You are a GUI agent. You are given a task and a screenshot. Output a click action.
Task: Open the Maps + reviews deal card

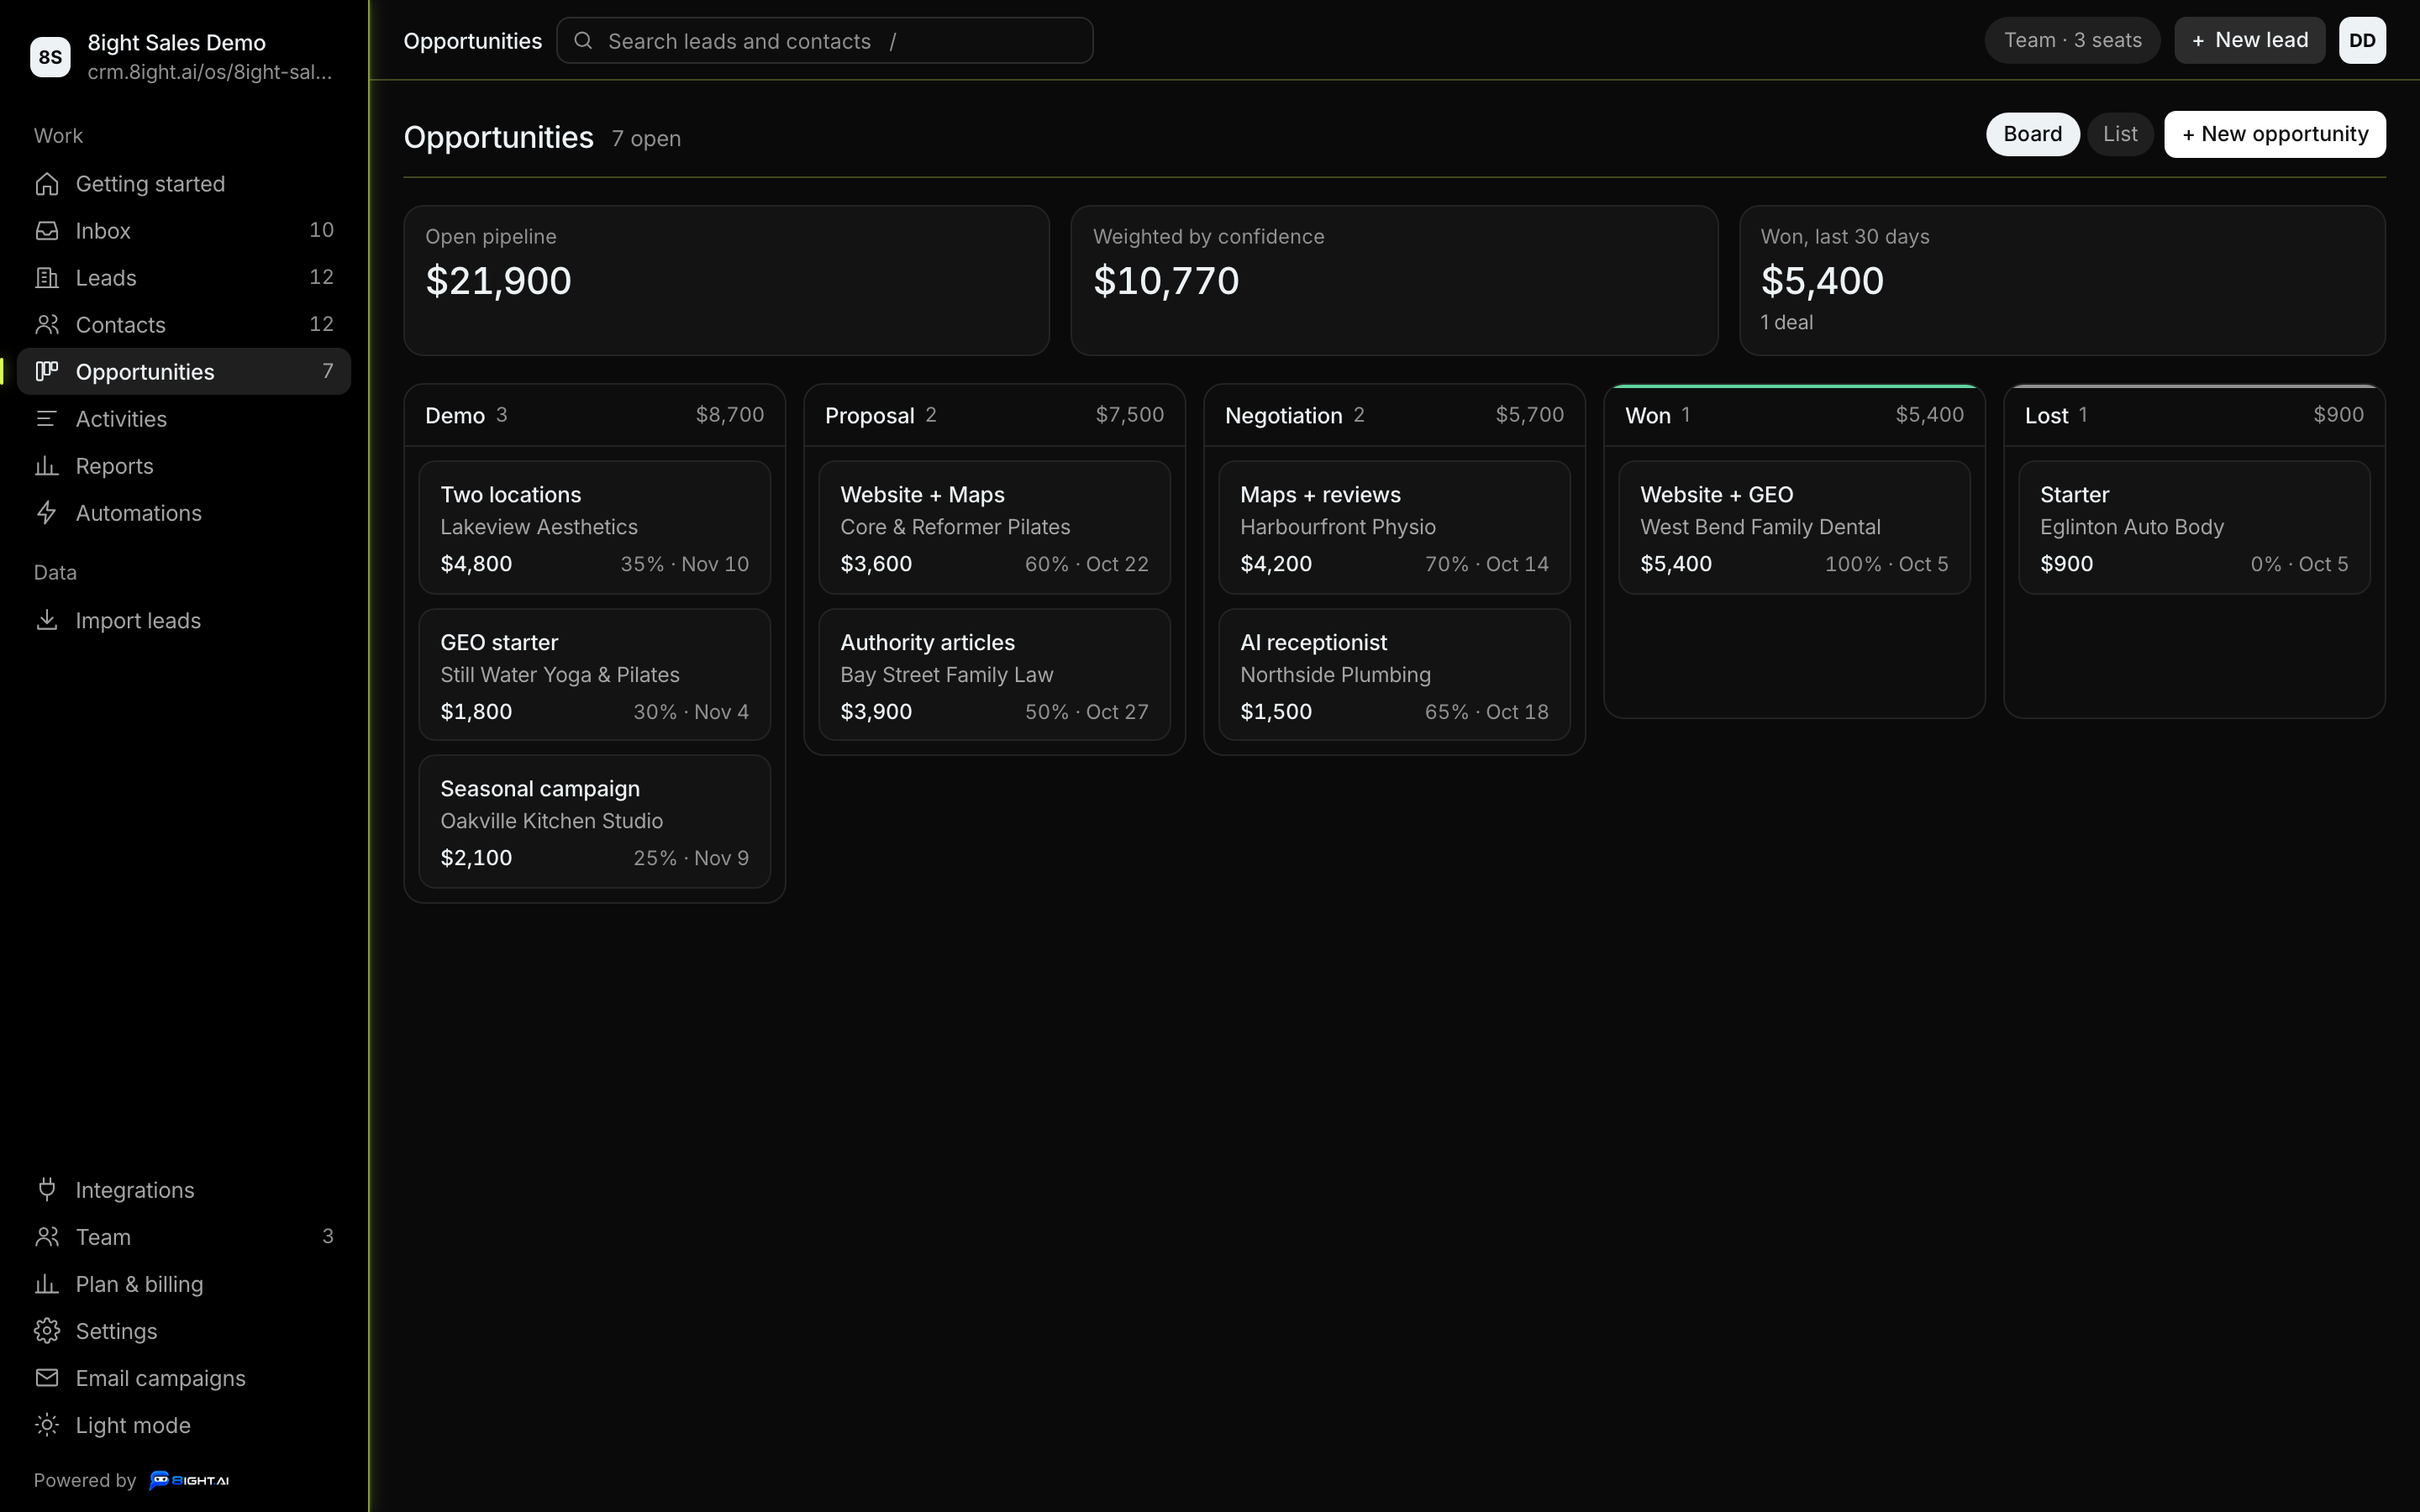click(1394, 528)
